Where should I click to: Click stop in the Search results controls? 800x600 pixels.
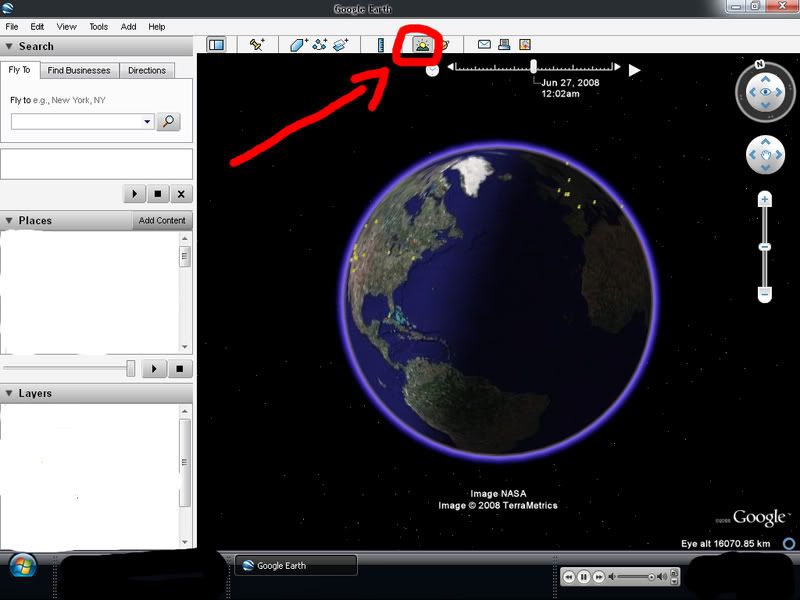158,194
